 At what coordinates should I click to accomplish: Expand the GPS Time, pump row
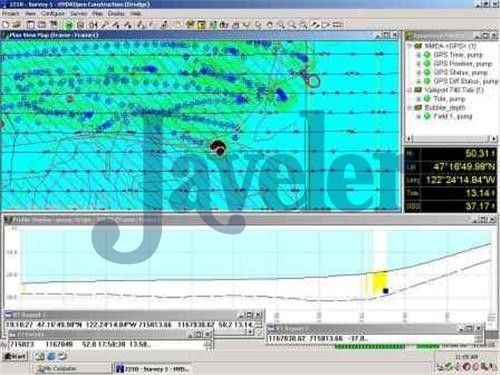pyautogui.click(x=419, y=55)
